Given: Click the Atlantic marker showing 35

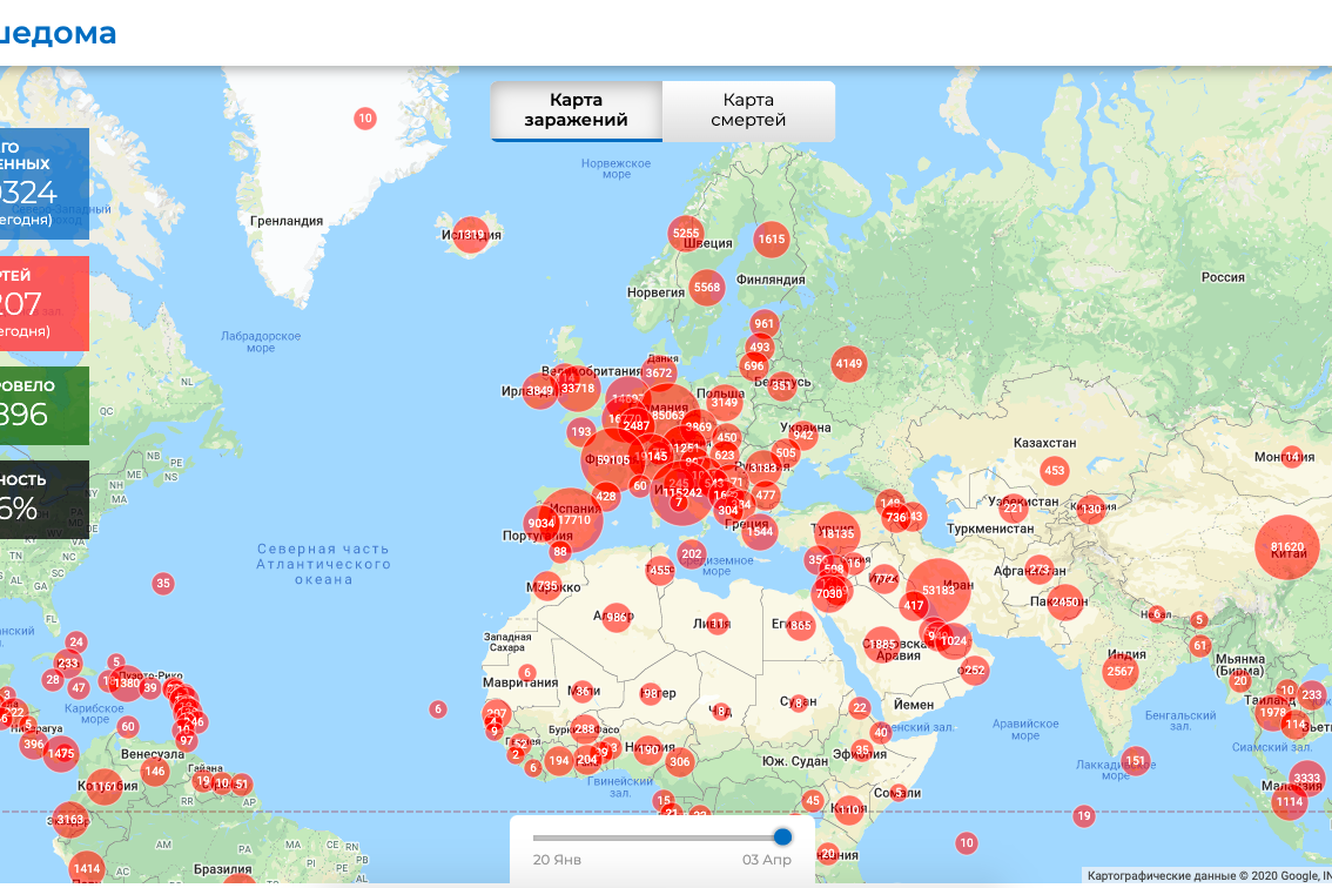Looking at the screenshot, I should click(163, 583).
